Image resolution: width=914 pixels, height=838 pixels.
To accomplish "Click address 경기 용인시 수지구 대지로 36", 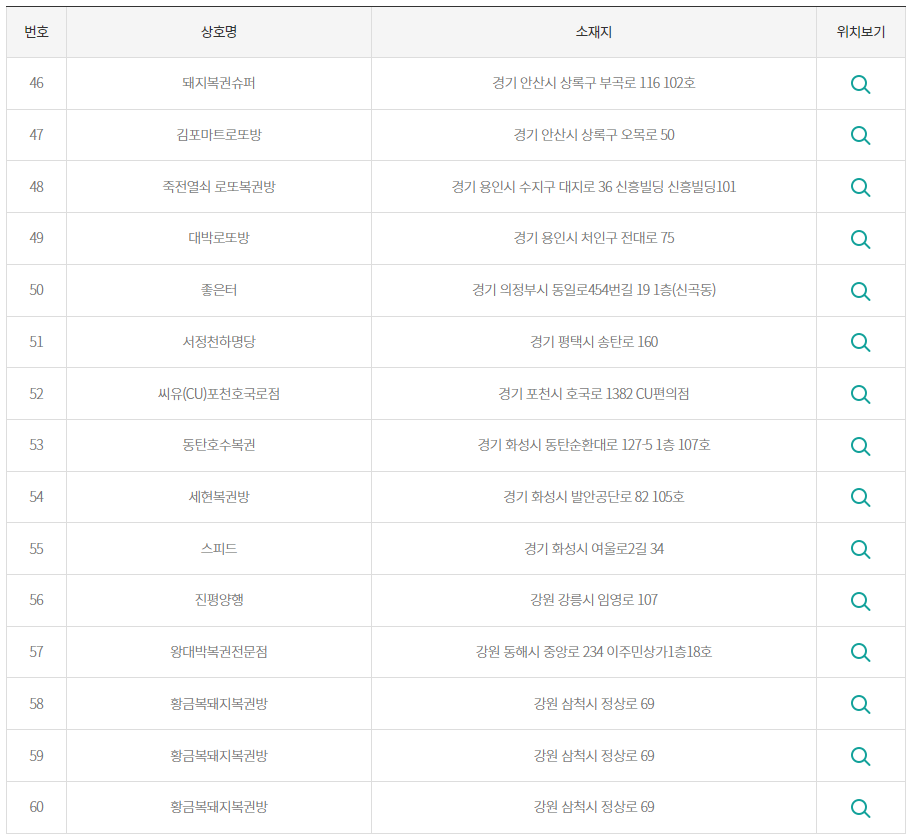I will coord(532,186).
